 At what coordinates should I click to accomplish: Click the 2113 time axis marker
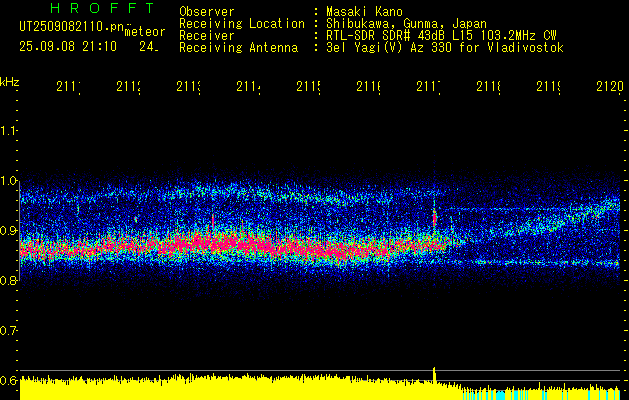[189, 87]
